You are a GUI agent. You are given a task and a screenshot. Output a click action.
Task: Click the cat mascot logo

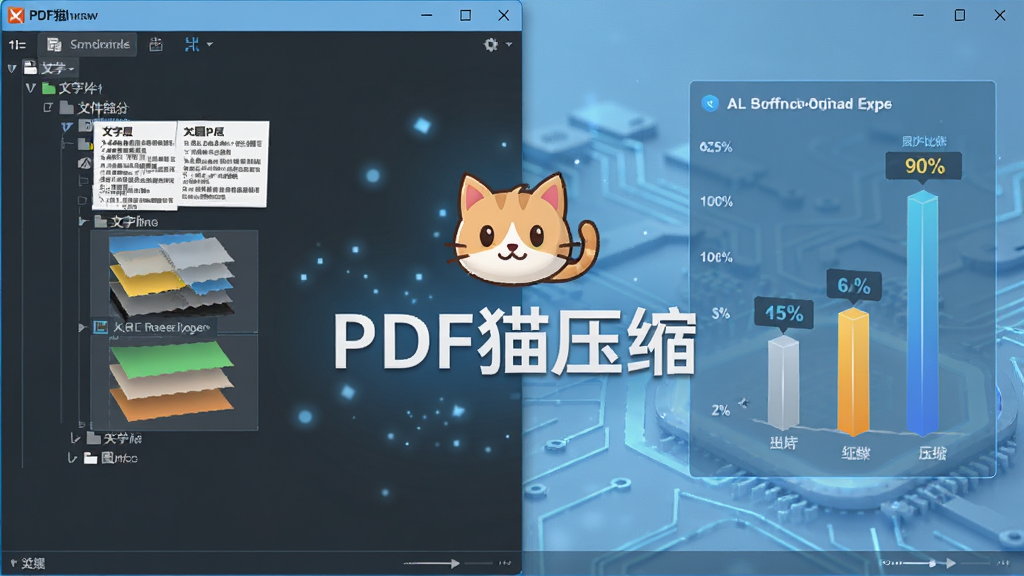point(522,229)
